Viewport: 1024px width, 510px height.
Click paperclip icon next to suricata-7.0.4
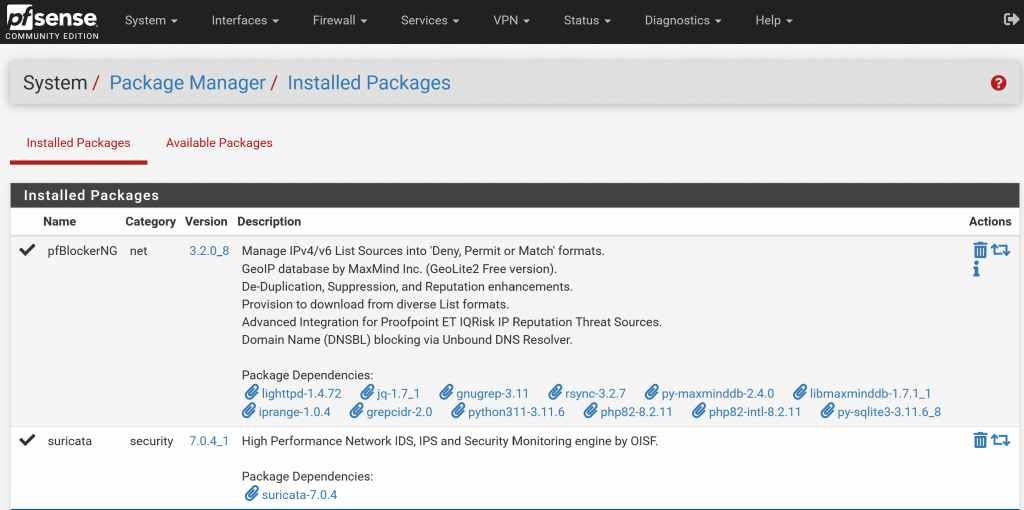251,494
